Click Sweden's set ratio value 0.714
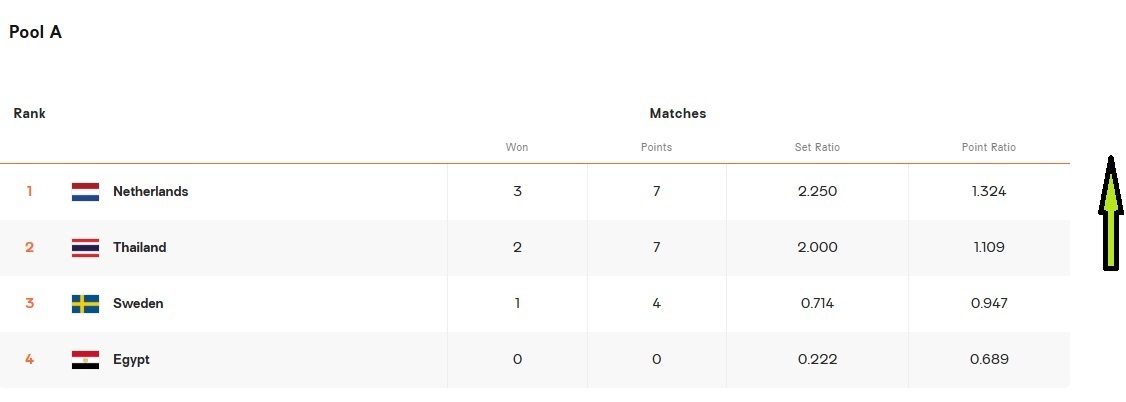 (817, 304)
